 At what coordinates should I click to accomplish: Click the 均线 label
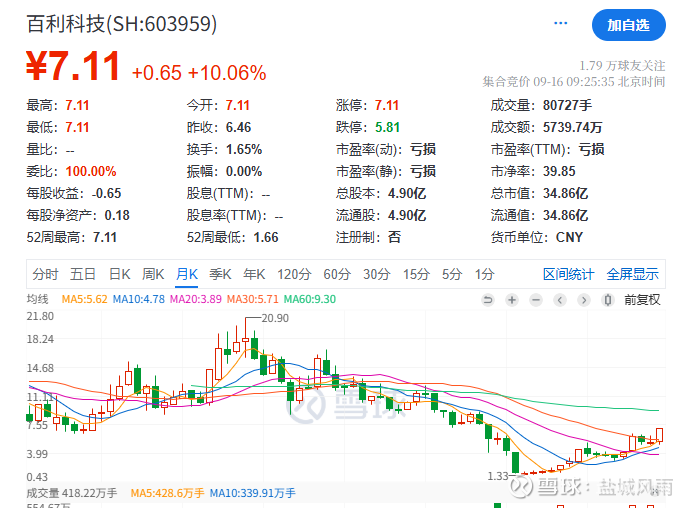tap(38, 299)
